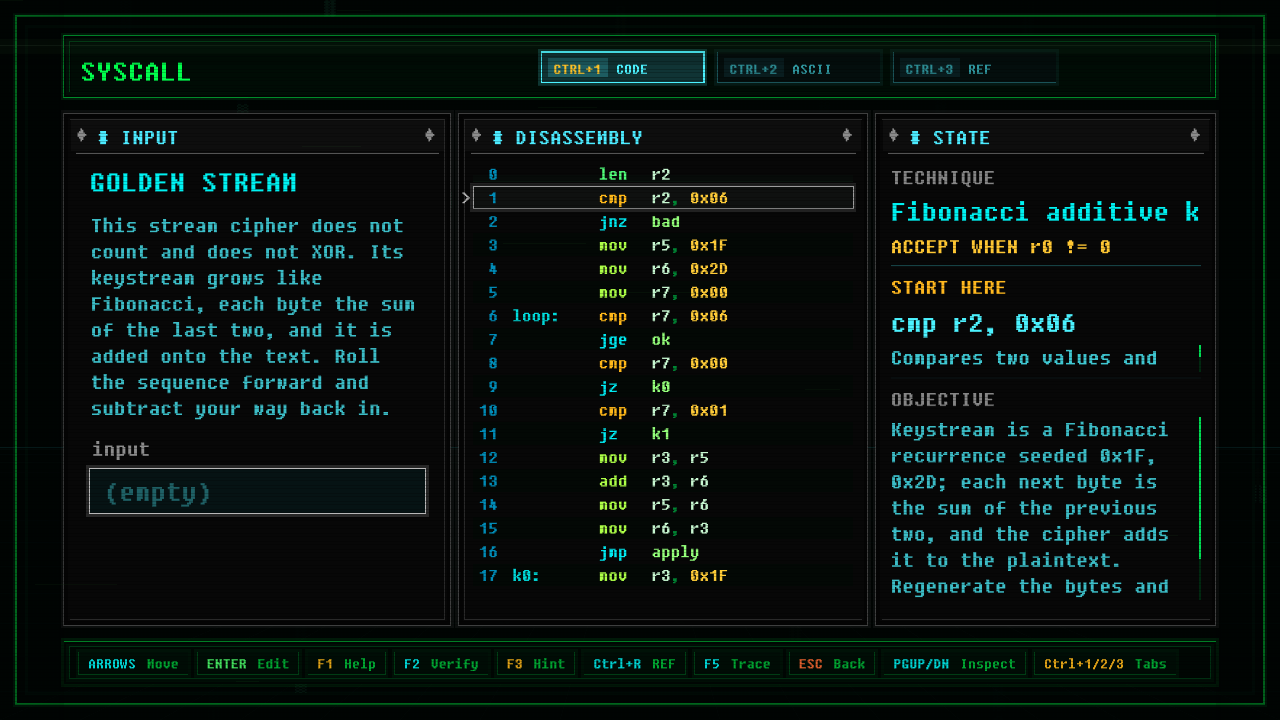Click the ARROWS Move shortcut
This screenshot has height=720, width=1280.
133,663
